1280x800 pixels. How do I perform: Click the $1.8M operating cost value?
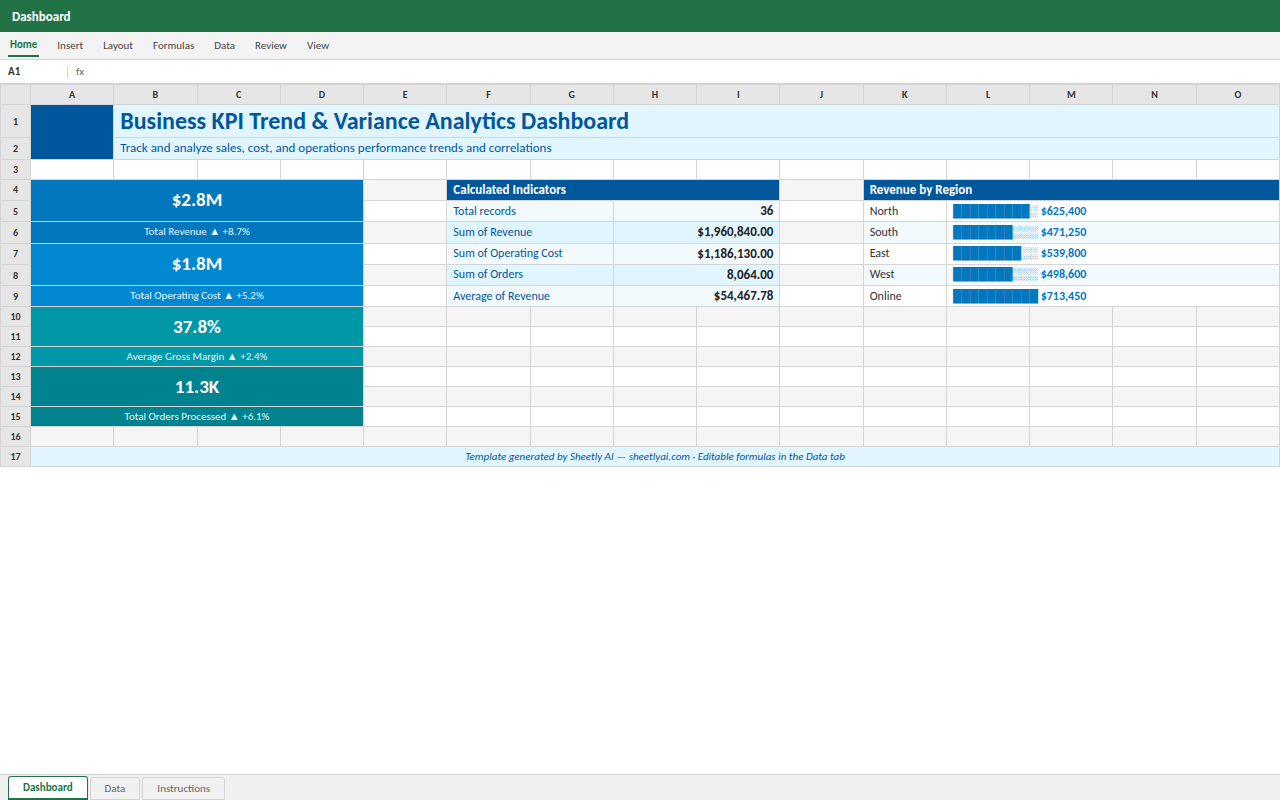(197, 264)
